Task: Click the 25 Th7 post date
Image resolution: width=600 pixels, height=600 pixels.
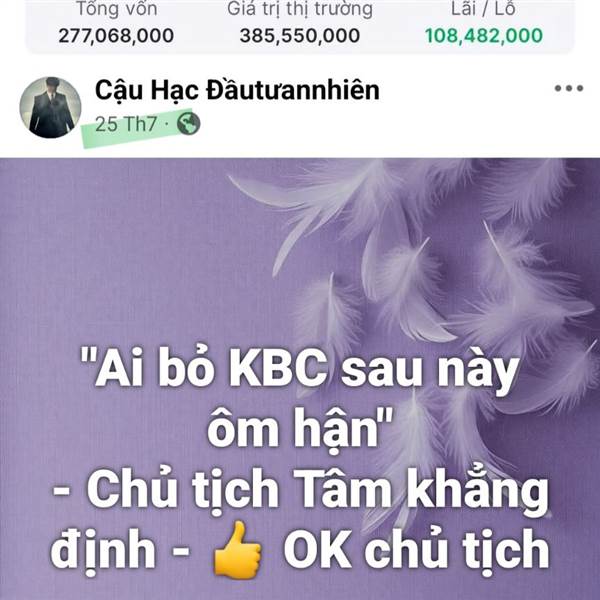Action: 126,124
